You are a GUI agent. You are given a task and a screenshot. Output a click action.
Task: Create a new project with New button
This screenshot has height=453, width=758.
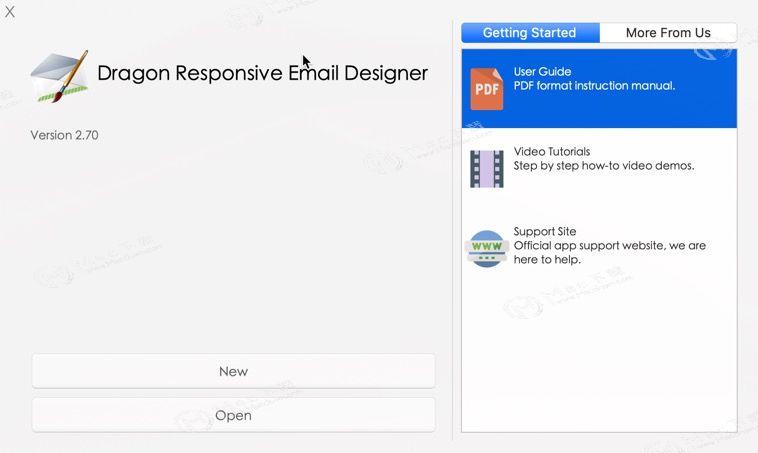click(x=233, y=371)
